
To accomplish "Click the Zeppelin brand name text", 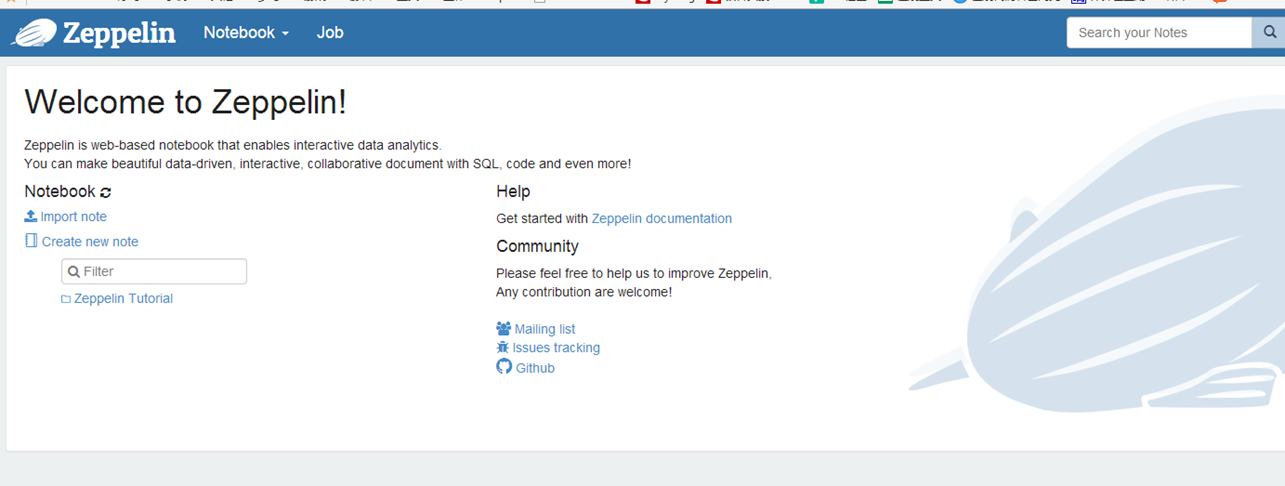I will click(119, 33).
